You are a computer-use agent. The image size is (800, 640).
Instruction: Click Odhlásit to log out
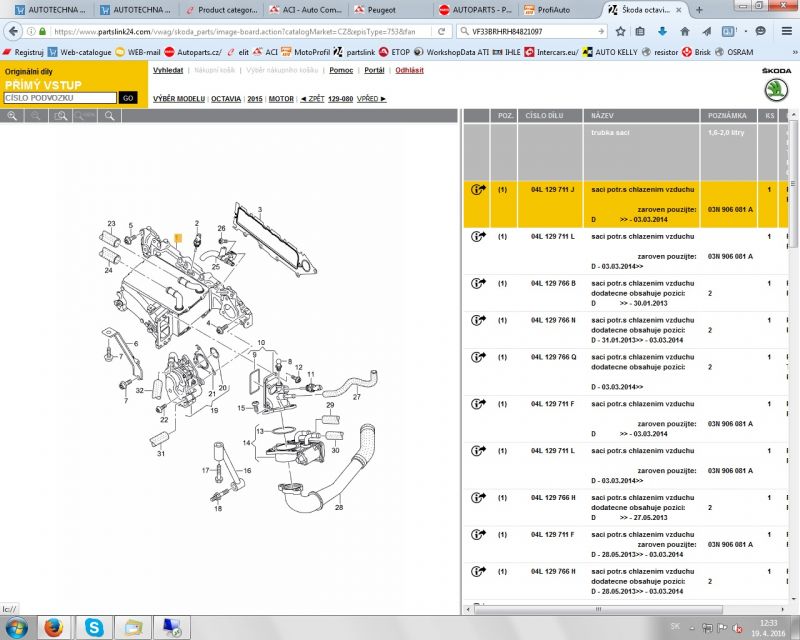tap(409, 70)
